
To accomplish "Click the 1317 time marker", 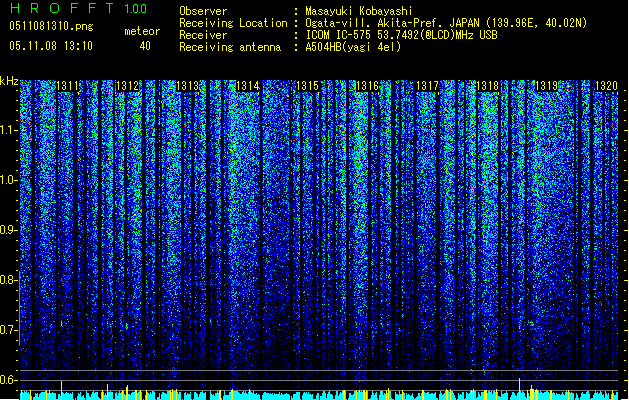I will [428, 86].
